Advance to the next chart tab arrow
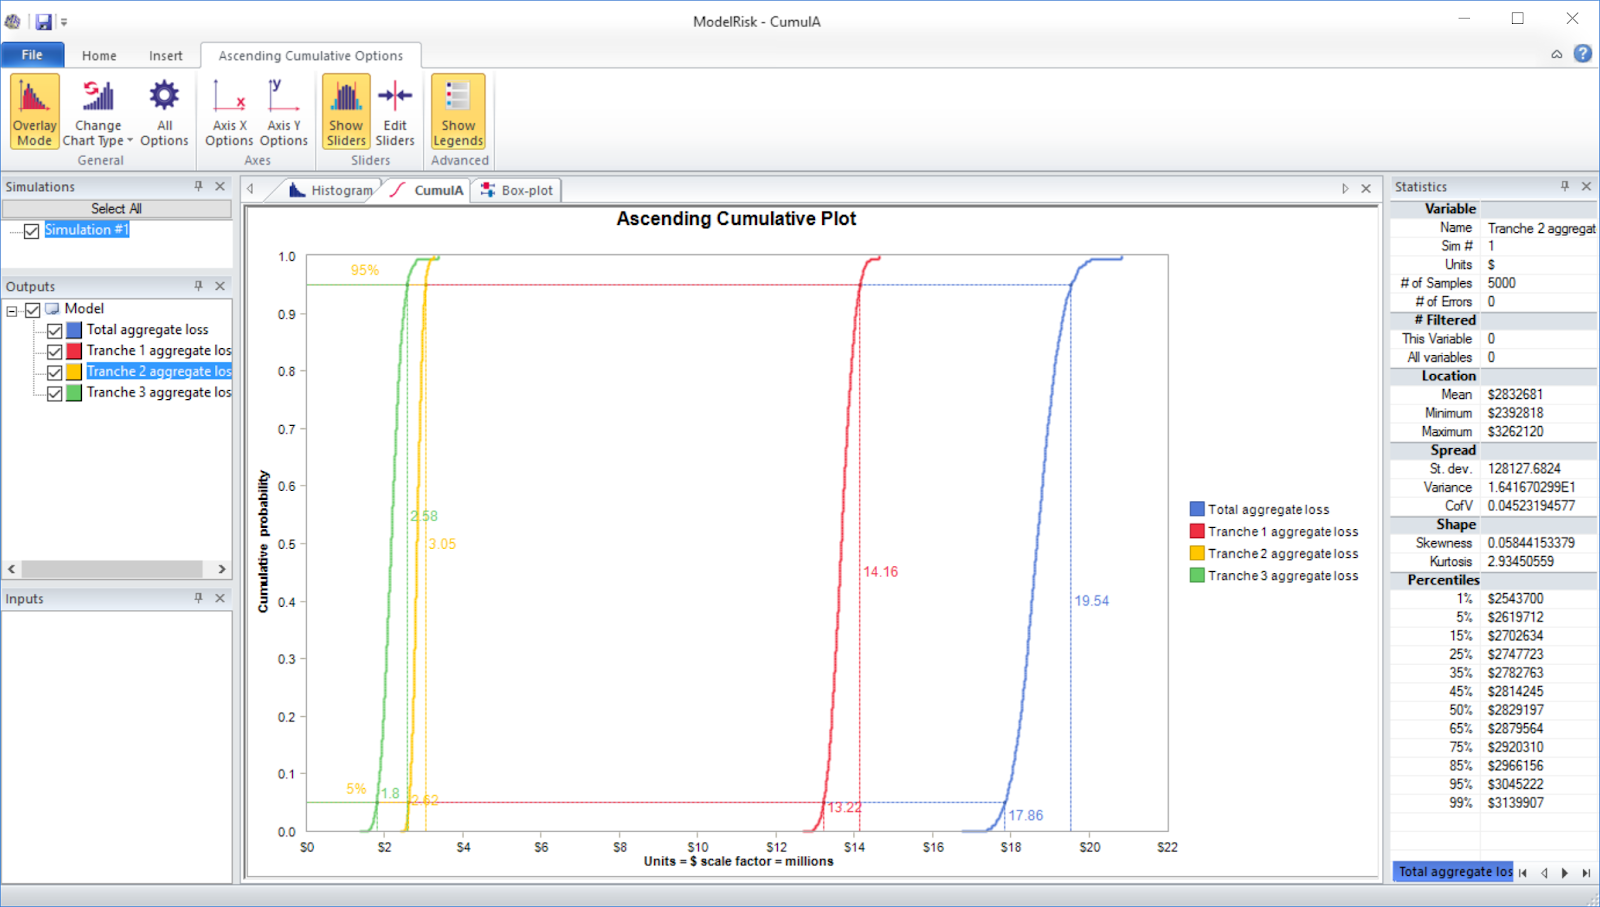 (x=1345, y=189)
